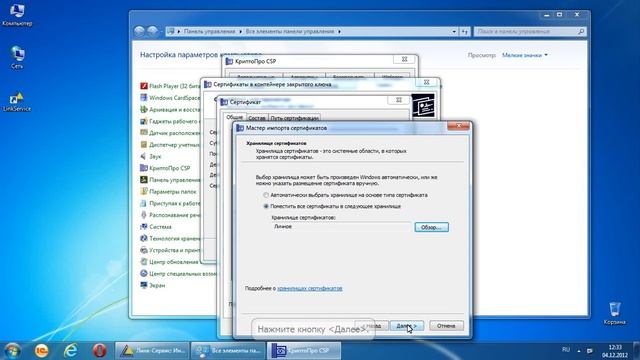Viewport: 640px width, 360px height.
Task: Launch the 1C icon on the taskbar
Action: [41, 351]
